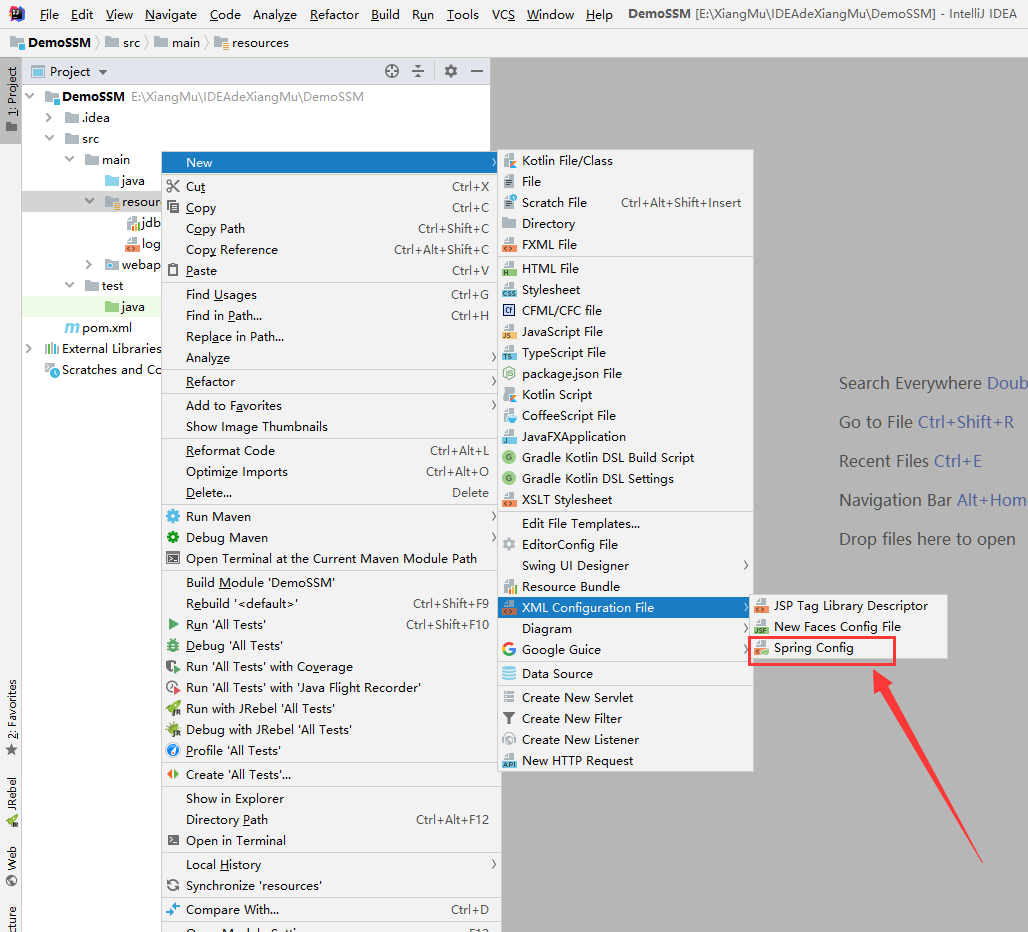Click the TypeScript File icon

point(509,353)
